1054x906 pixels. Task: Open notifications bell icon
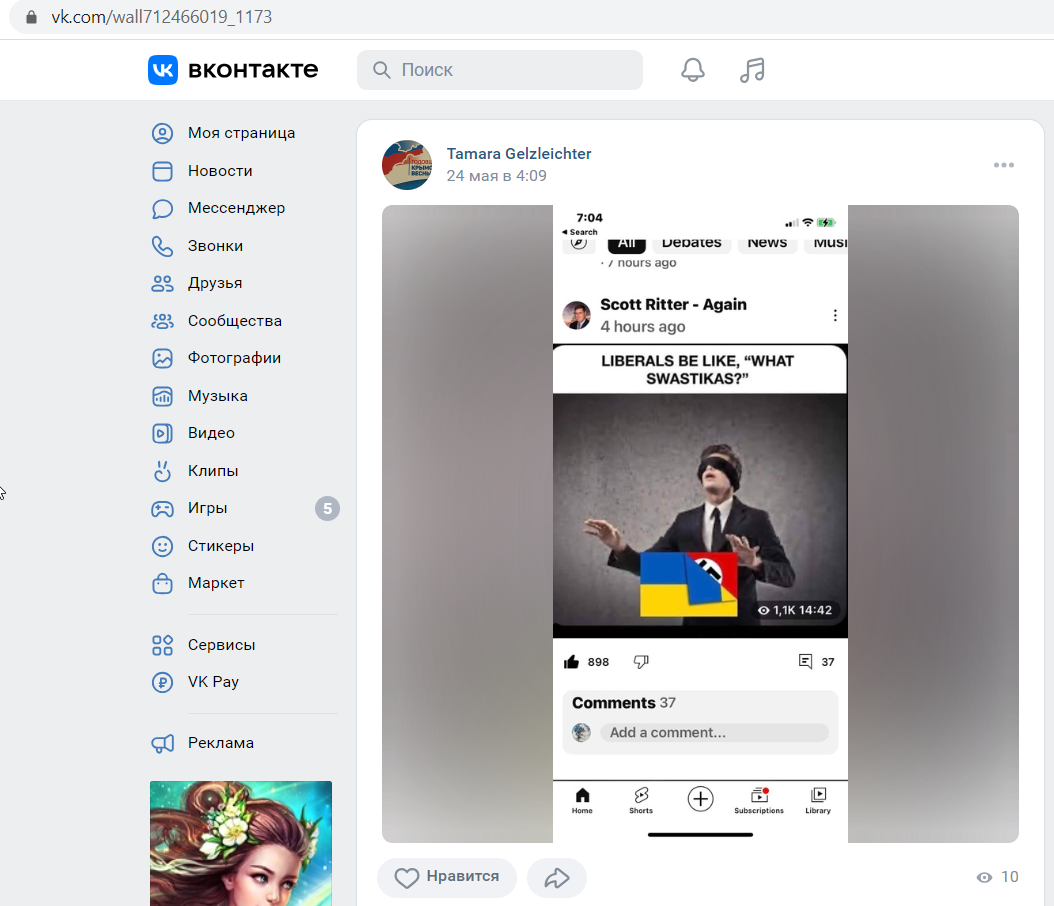pos(693,70)
